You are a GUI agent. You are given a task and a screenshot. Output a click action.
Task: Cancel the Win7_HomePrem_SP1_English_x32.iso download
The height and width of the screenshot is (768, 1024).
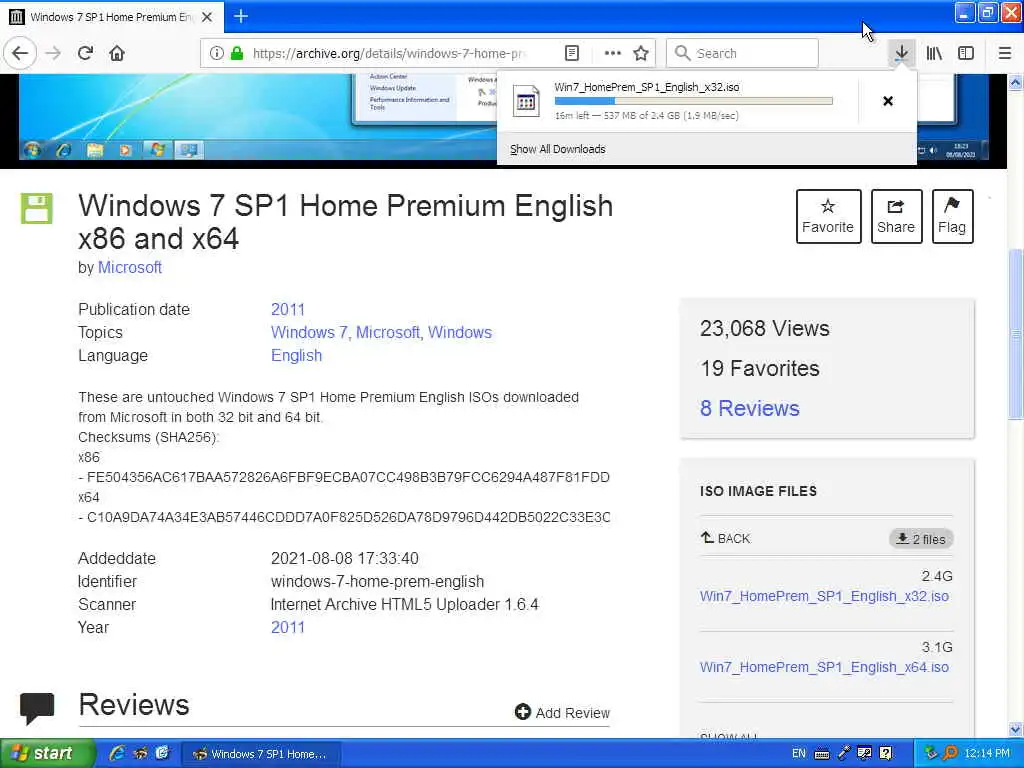pos(888,101)
